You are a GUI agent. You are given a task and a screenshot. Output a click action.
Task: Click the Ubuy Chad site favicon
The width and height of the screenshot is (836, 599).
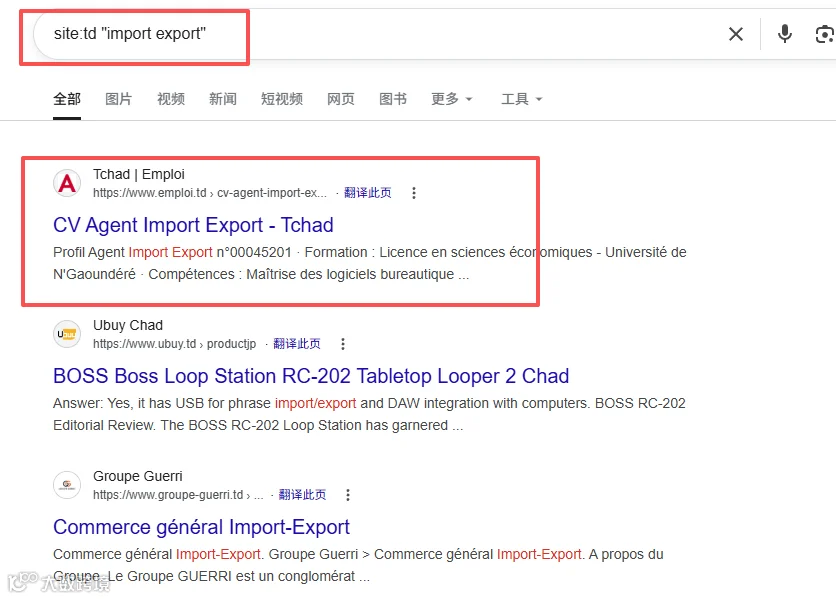[67, 334]
